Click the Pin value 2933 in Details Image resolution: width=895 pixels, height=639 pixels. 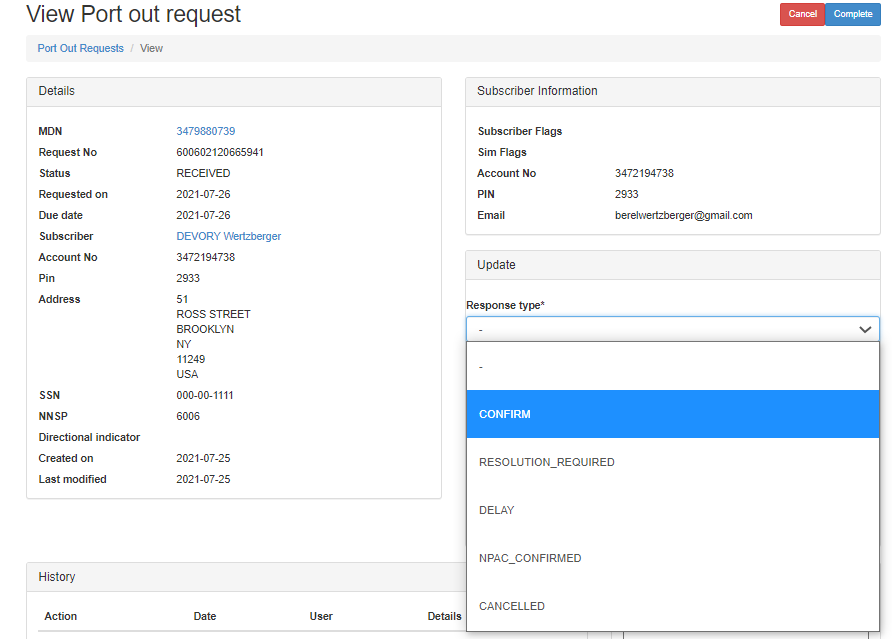point(188,279)
